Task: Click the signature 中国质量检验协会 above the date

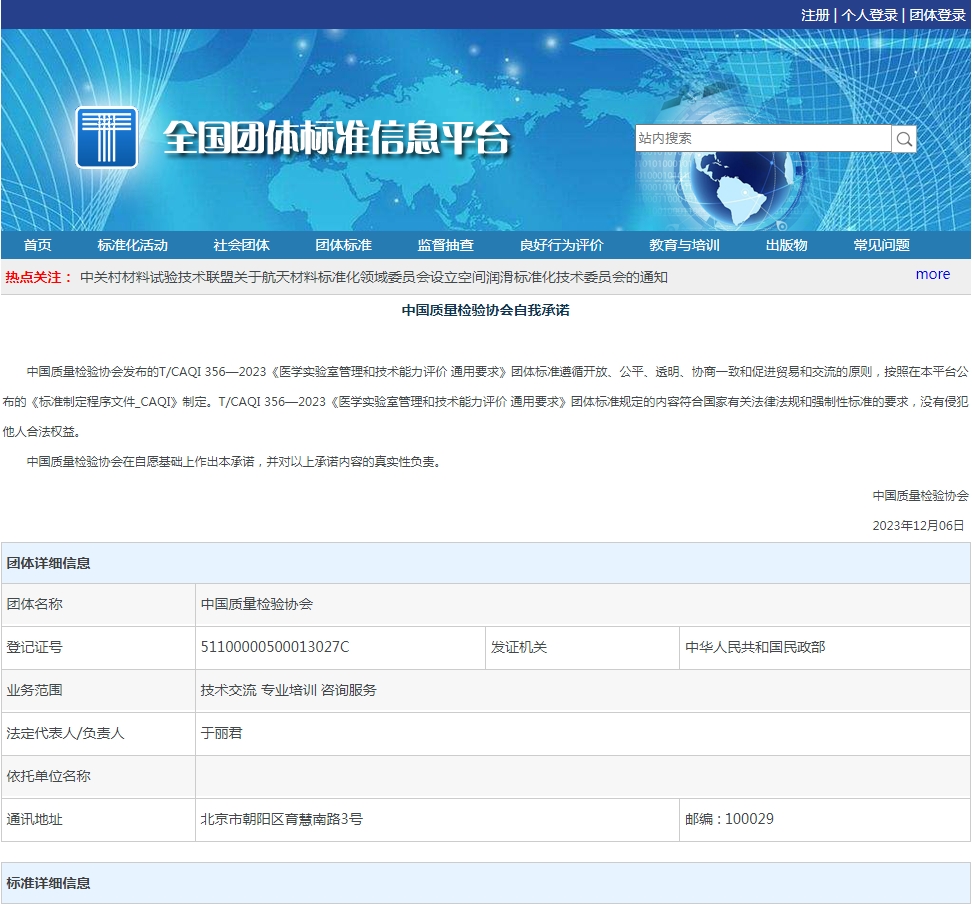Action: (920, 495)
